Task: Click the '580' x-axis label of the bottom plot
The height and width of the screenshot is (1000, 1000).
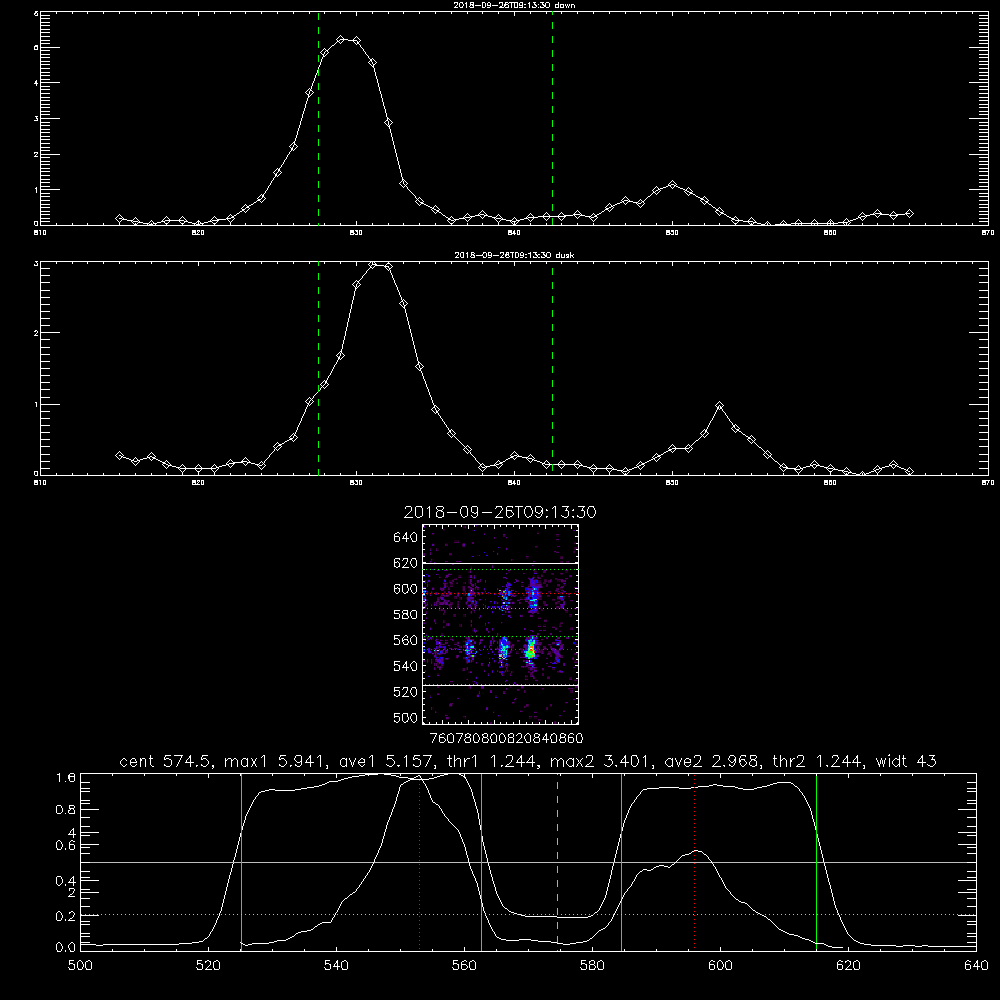Action: click(592, 966)
